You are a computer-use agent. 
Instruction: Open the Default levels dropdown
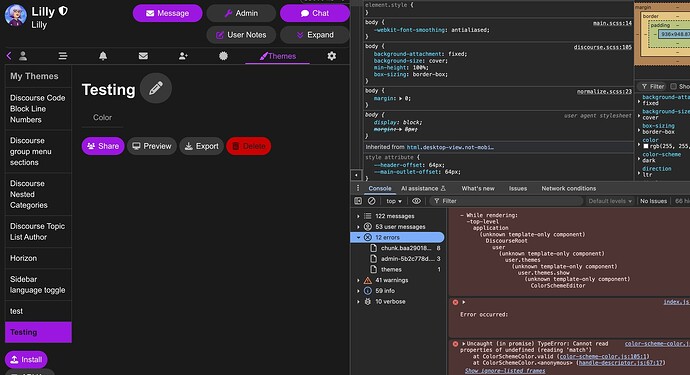pyautogui.click(x=610, y=201)
